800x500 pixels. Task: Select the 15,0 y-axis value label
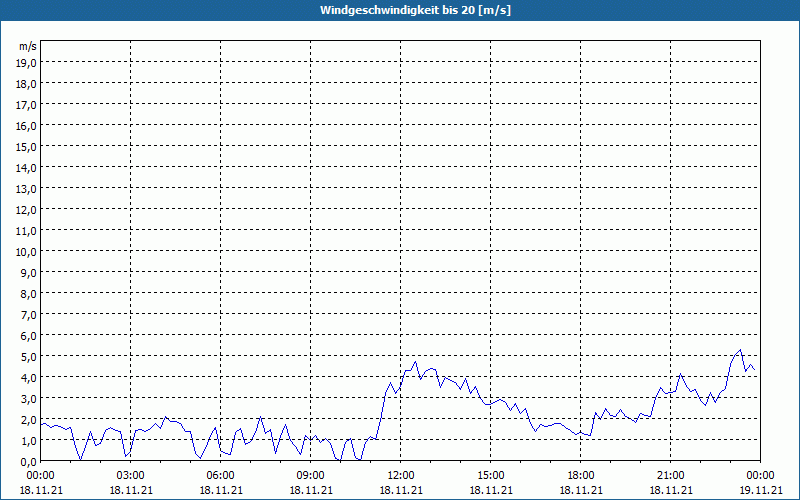[27, 146]
